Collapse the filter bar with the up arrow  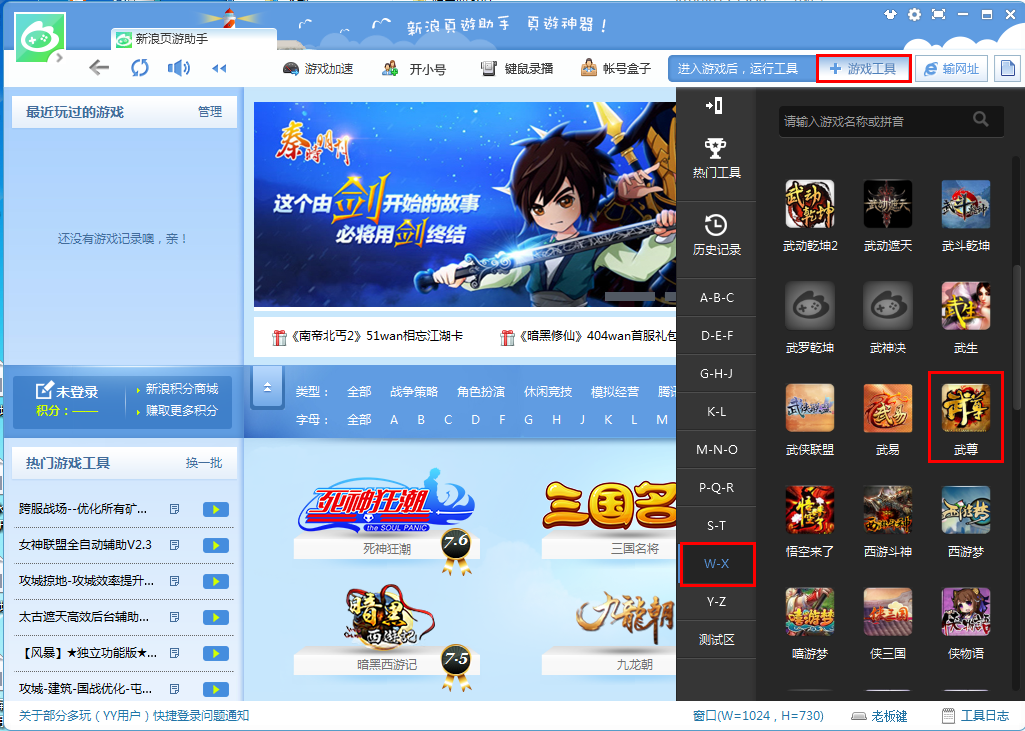(x=267, y=386)
